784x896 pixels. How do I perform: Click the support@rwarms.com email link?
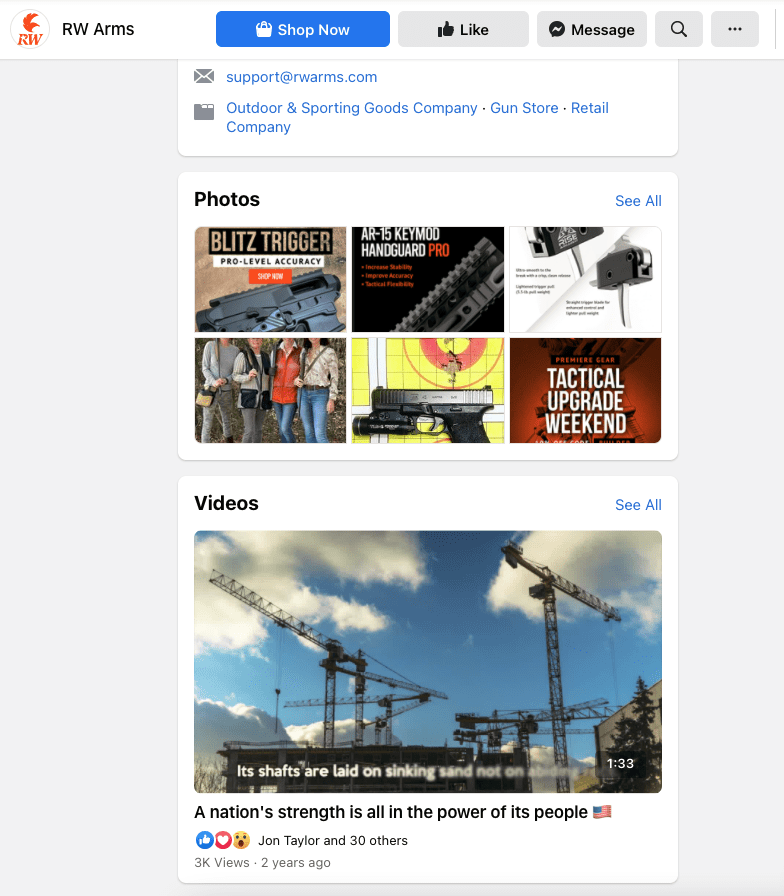pyautogui.click(x=302, y=77)
